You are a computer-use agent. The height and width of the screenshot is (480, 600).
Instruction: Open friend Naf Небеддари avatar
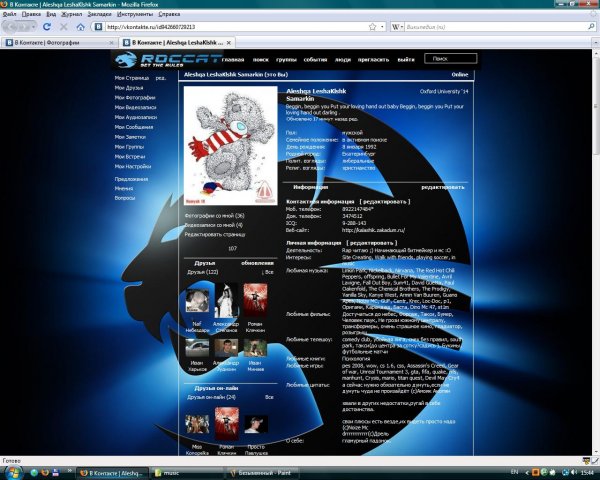[x=197, y=301]
